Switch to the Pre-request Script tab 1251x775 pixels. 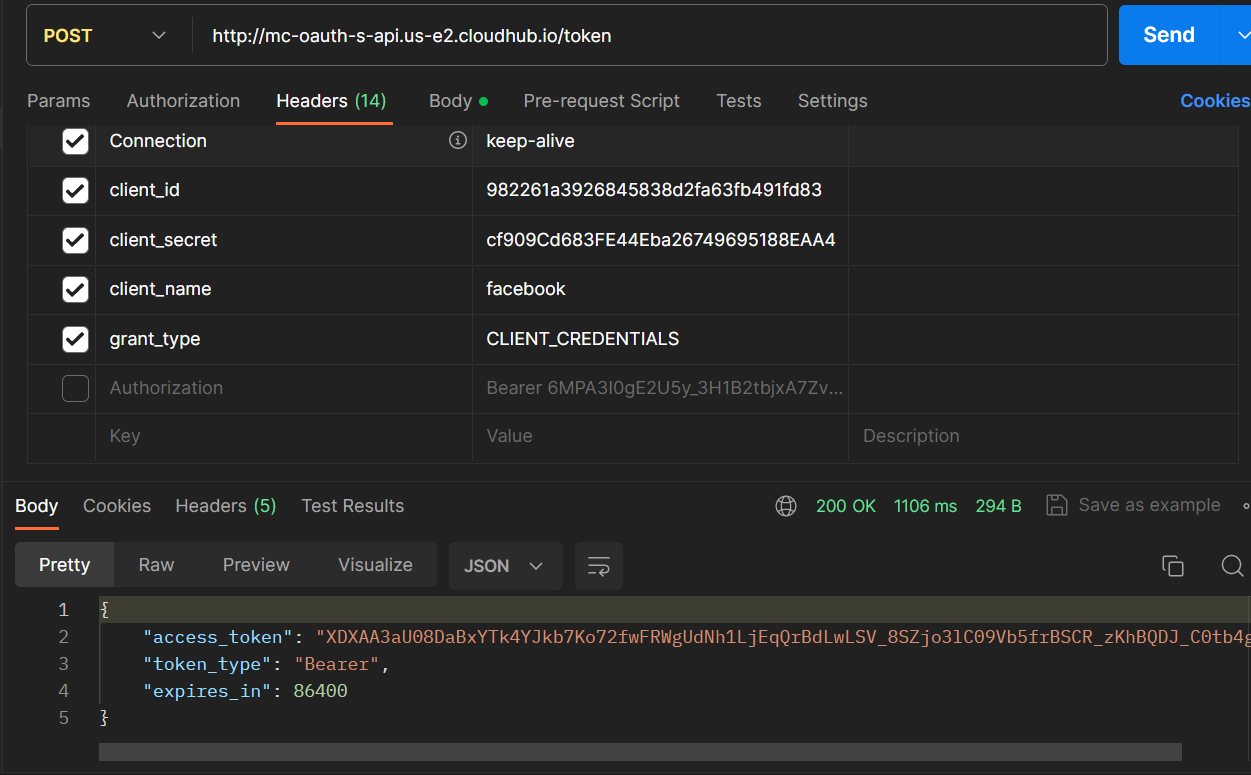pyautogui.click(x=601, y=101)
